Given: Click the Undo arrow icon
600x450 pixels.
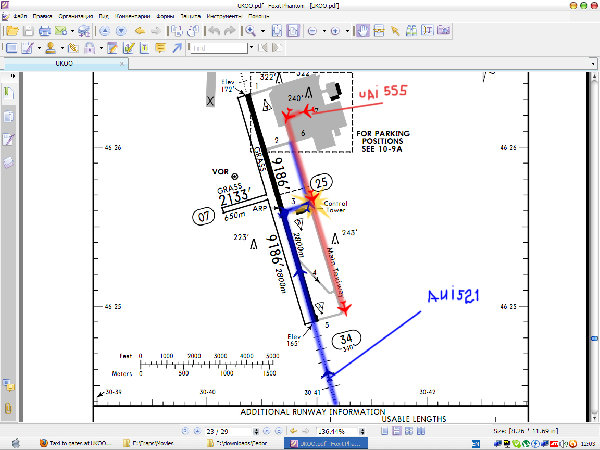Looking at the screenshot, I should tap(214, 31).
